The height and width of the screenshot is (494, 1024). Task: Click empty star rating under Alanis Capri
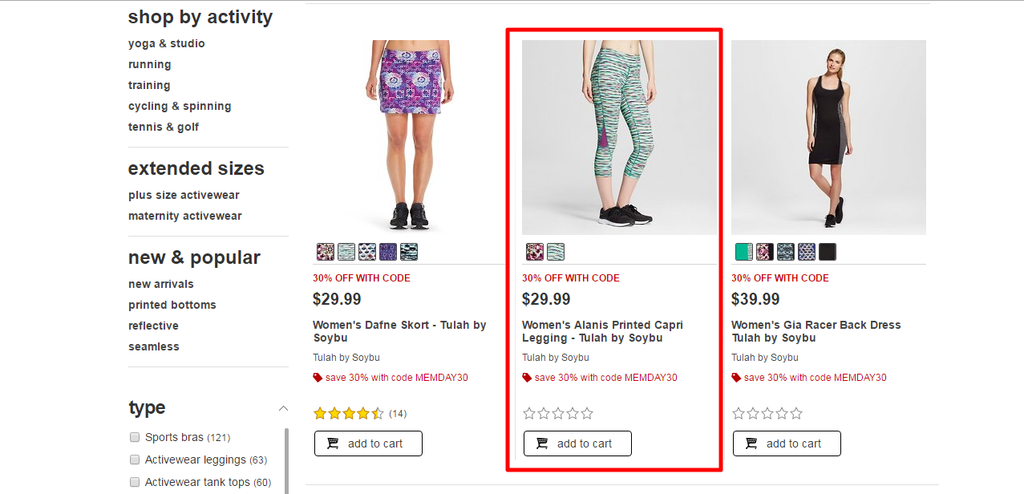[x=558, y=414]
